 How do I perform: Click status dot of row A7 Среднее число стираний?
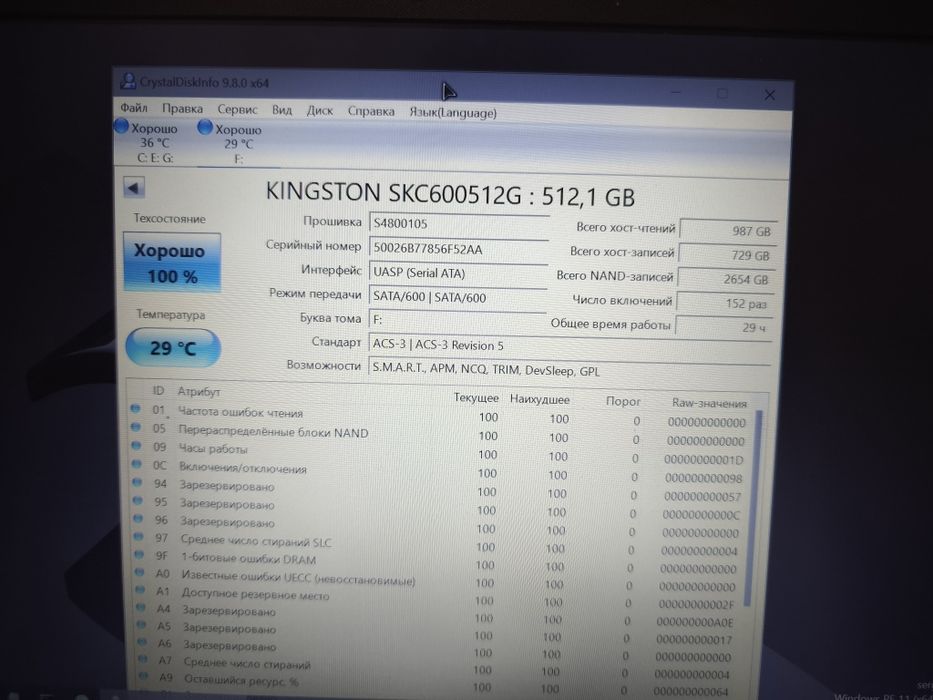click(x=143, y=660)
